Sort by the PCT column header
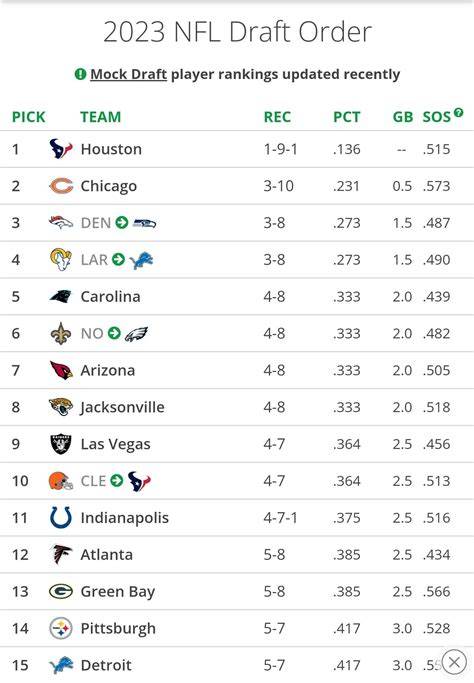Screen dimensions: 474x683 coord(347,117)
